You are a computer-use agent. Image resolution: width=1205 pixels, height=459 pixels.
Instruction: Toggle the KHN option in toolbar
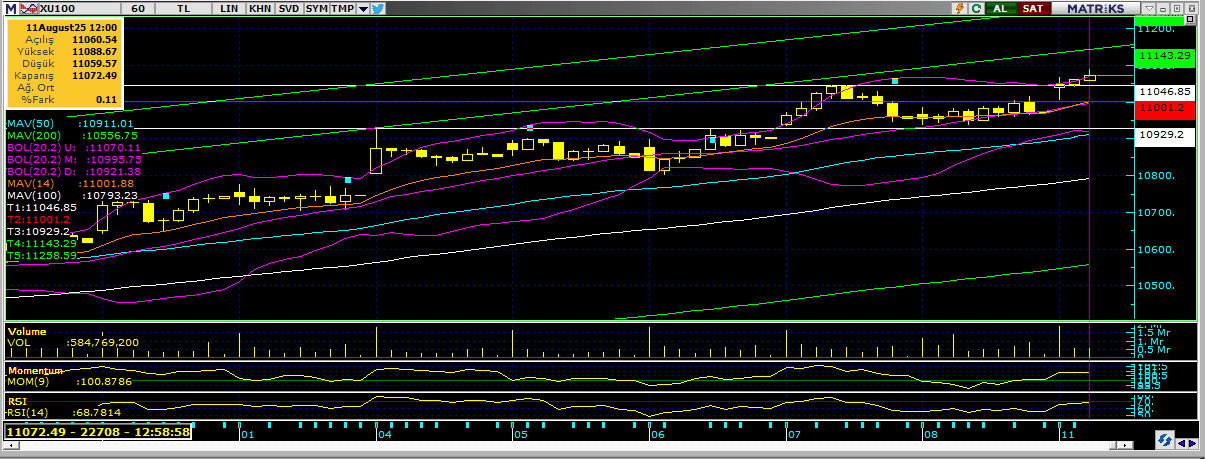click(260, 8)
